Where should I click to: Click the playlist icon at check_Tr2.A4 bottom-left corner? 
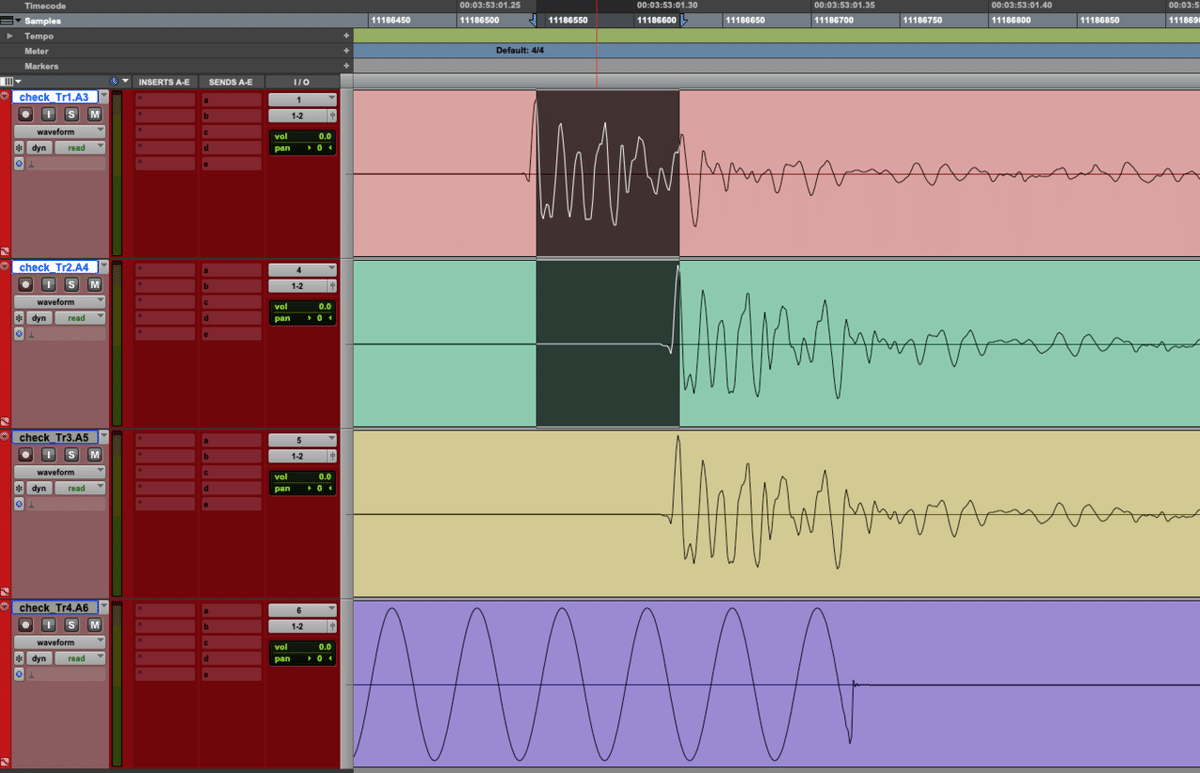pos(5,422)
